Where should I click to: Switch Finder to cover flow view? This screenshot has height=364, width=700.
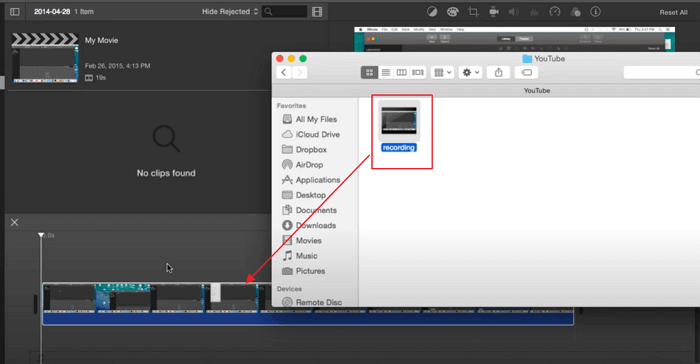418,72
